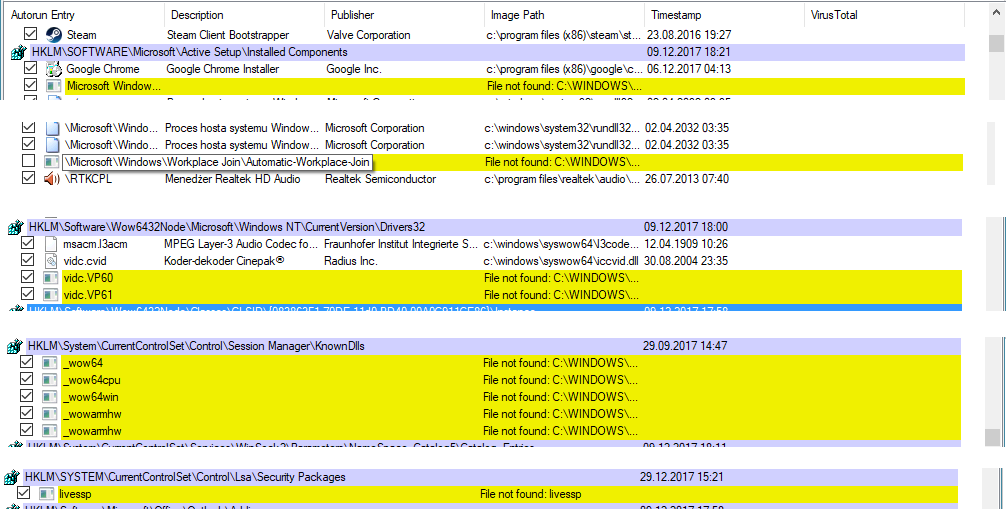Click the registry icon beside the Active Setup Installed Components key
This screenshot has width=1006, height=509.
pyautogui.click(x=19, y=53)
